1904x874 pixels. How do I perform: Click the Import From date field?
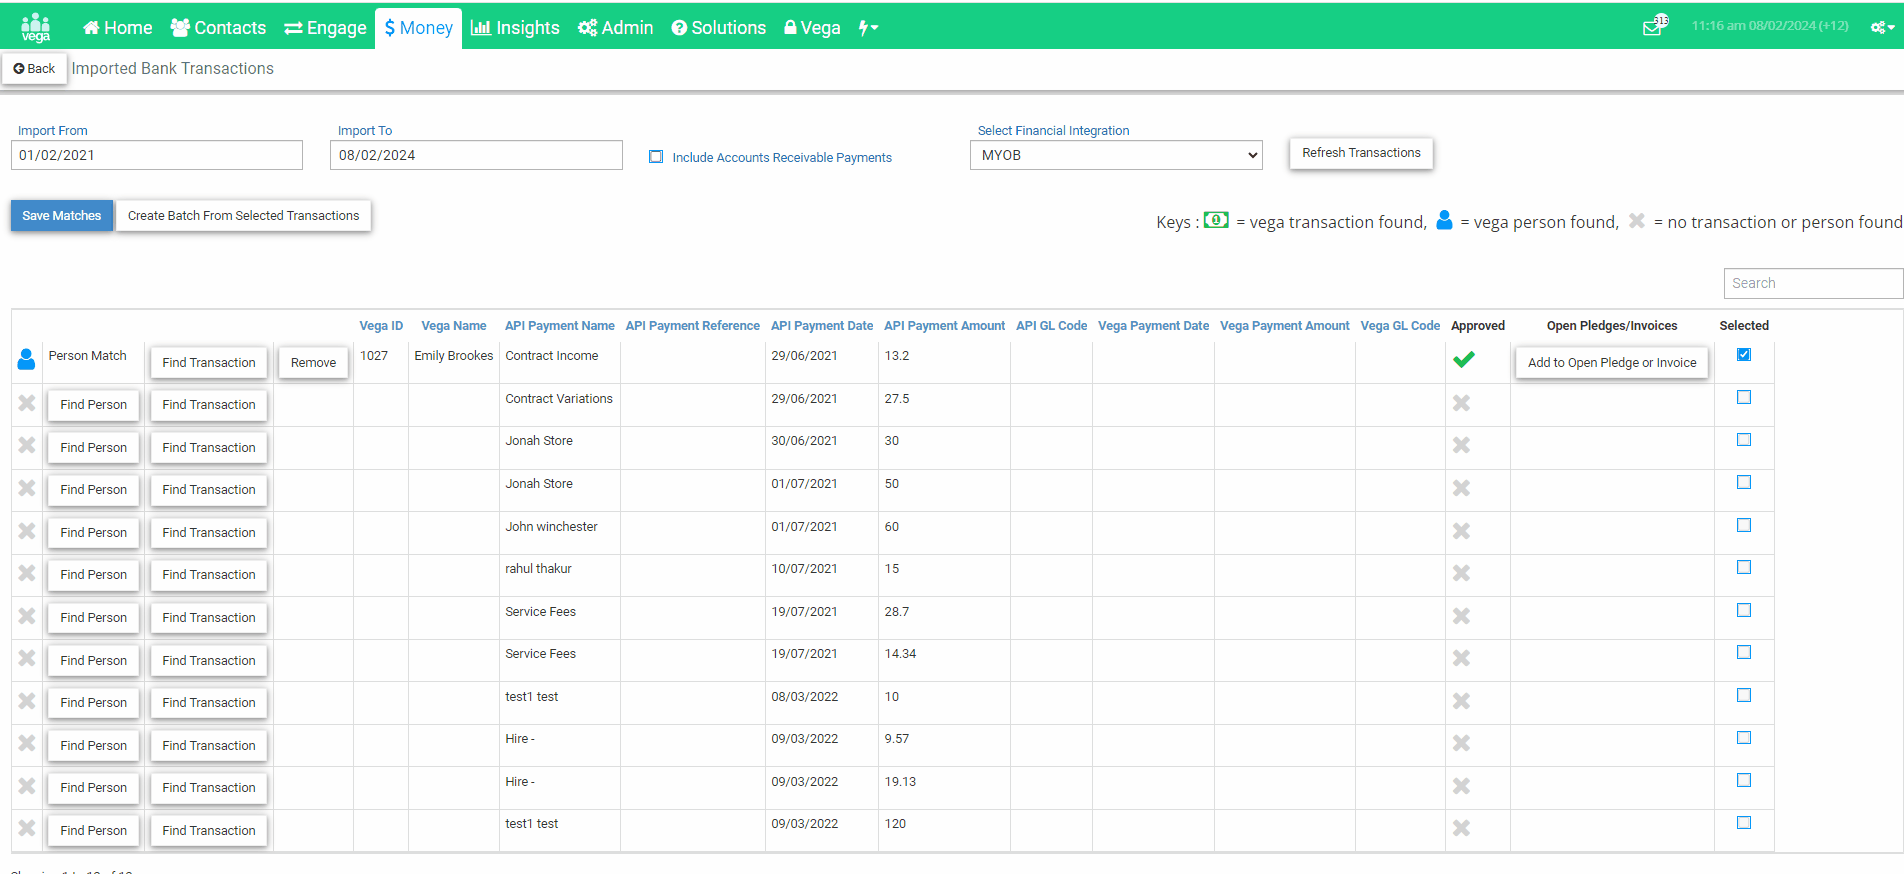(157, 155)
